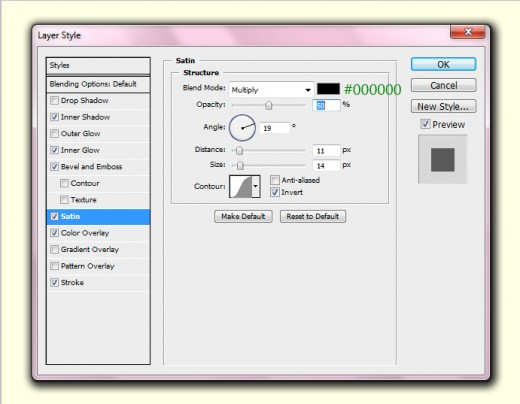Image resolution: width=520 pixels, height=404 pixels.
Task: Click the Size slider handle
Action: click(240, 166)
